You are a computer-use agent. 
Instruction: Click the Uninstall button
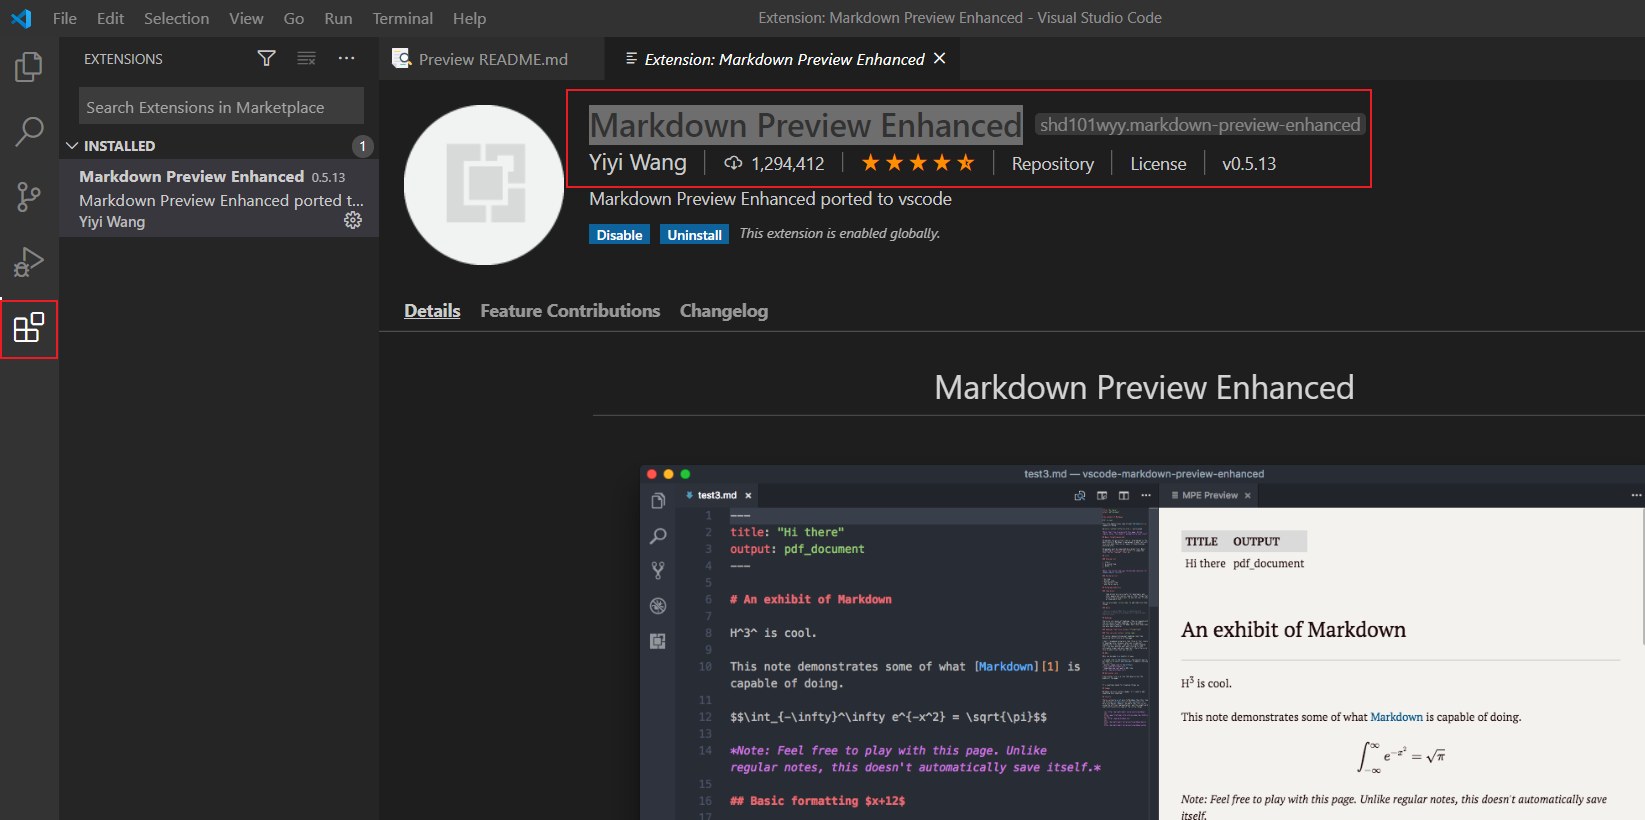coord(694,235)
